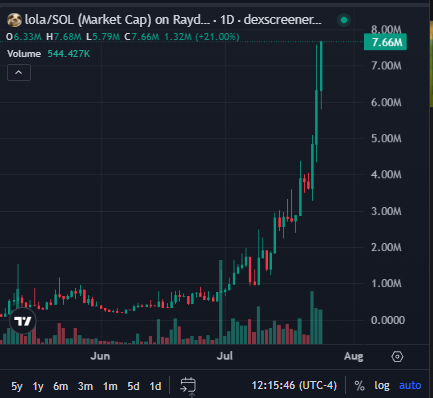Click the Low value L5.79M

pos(103,37)
